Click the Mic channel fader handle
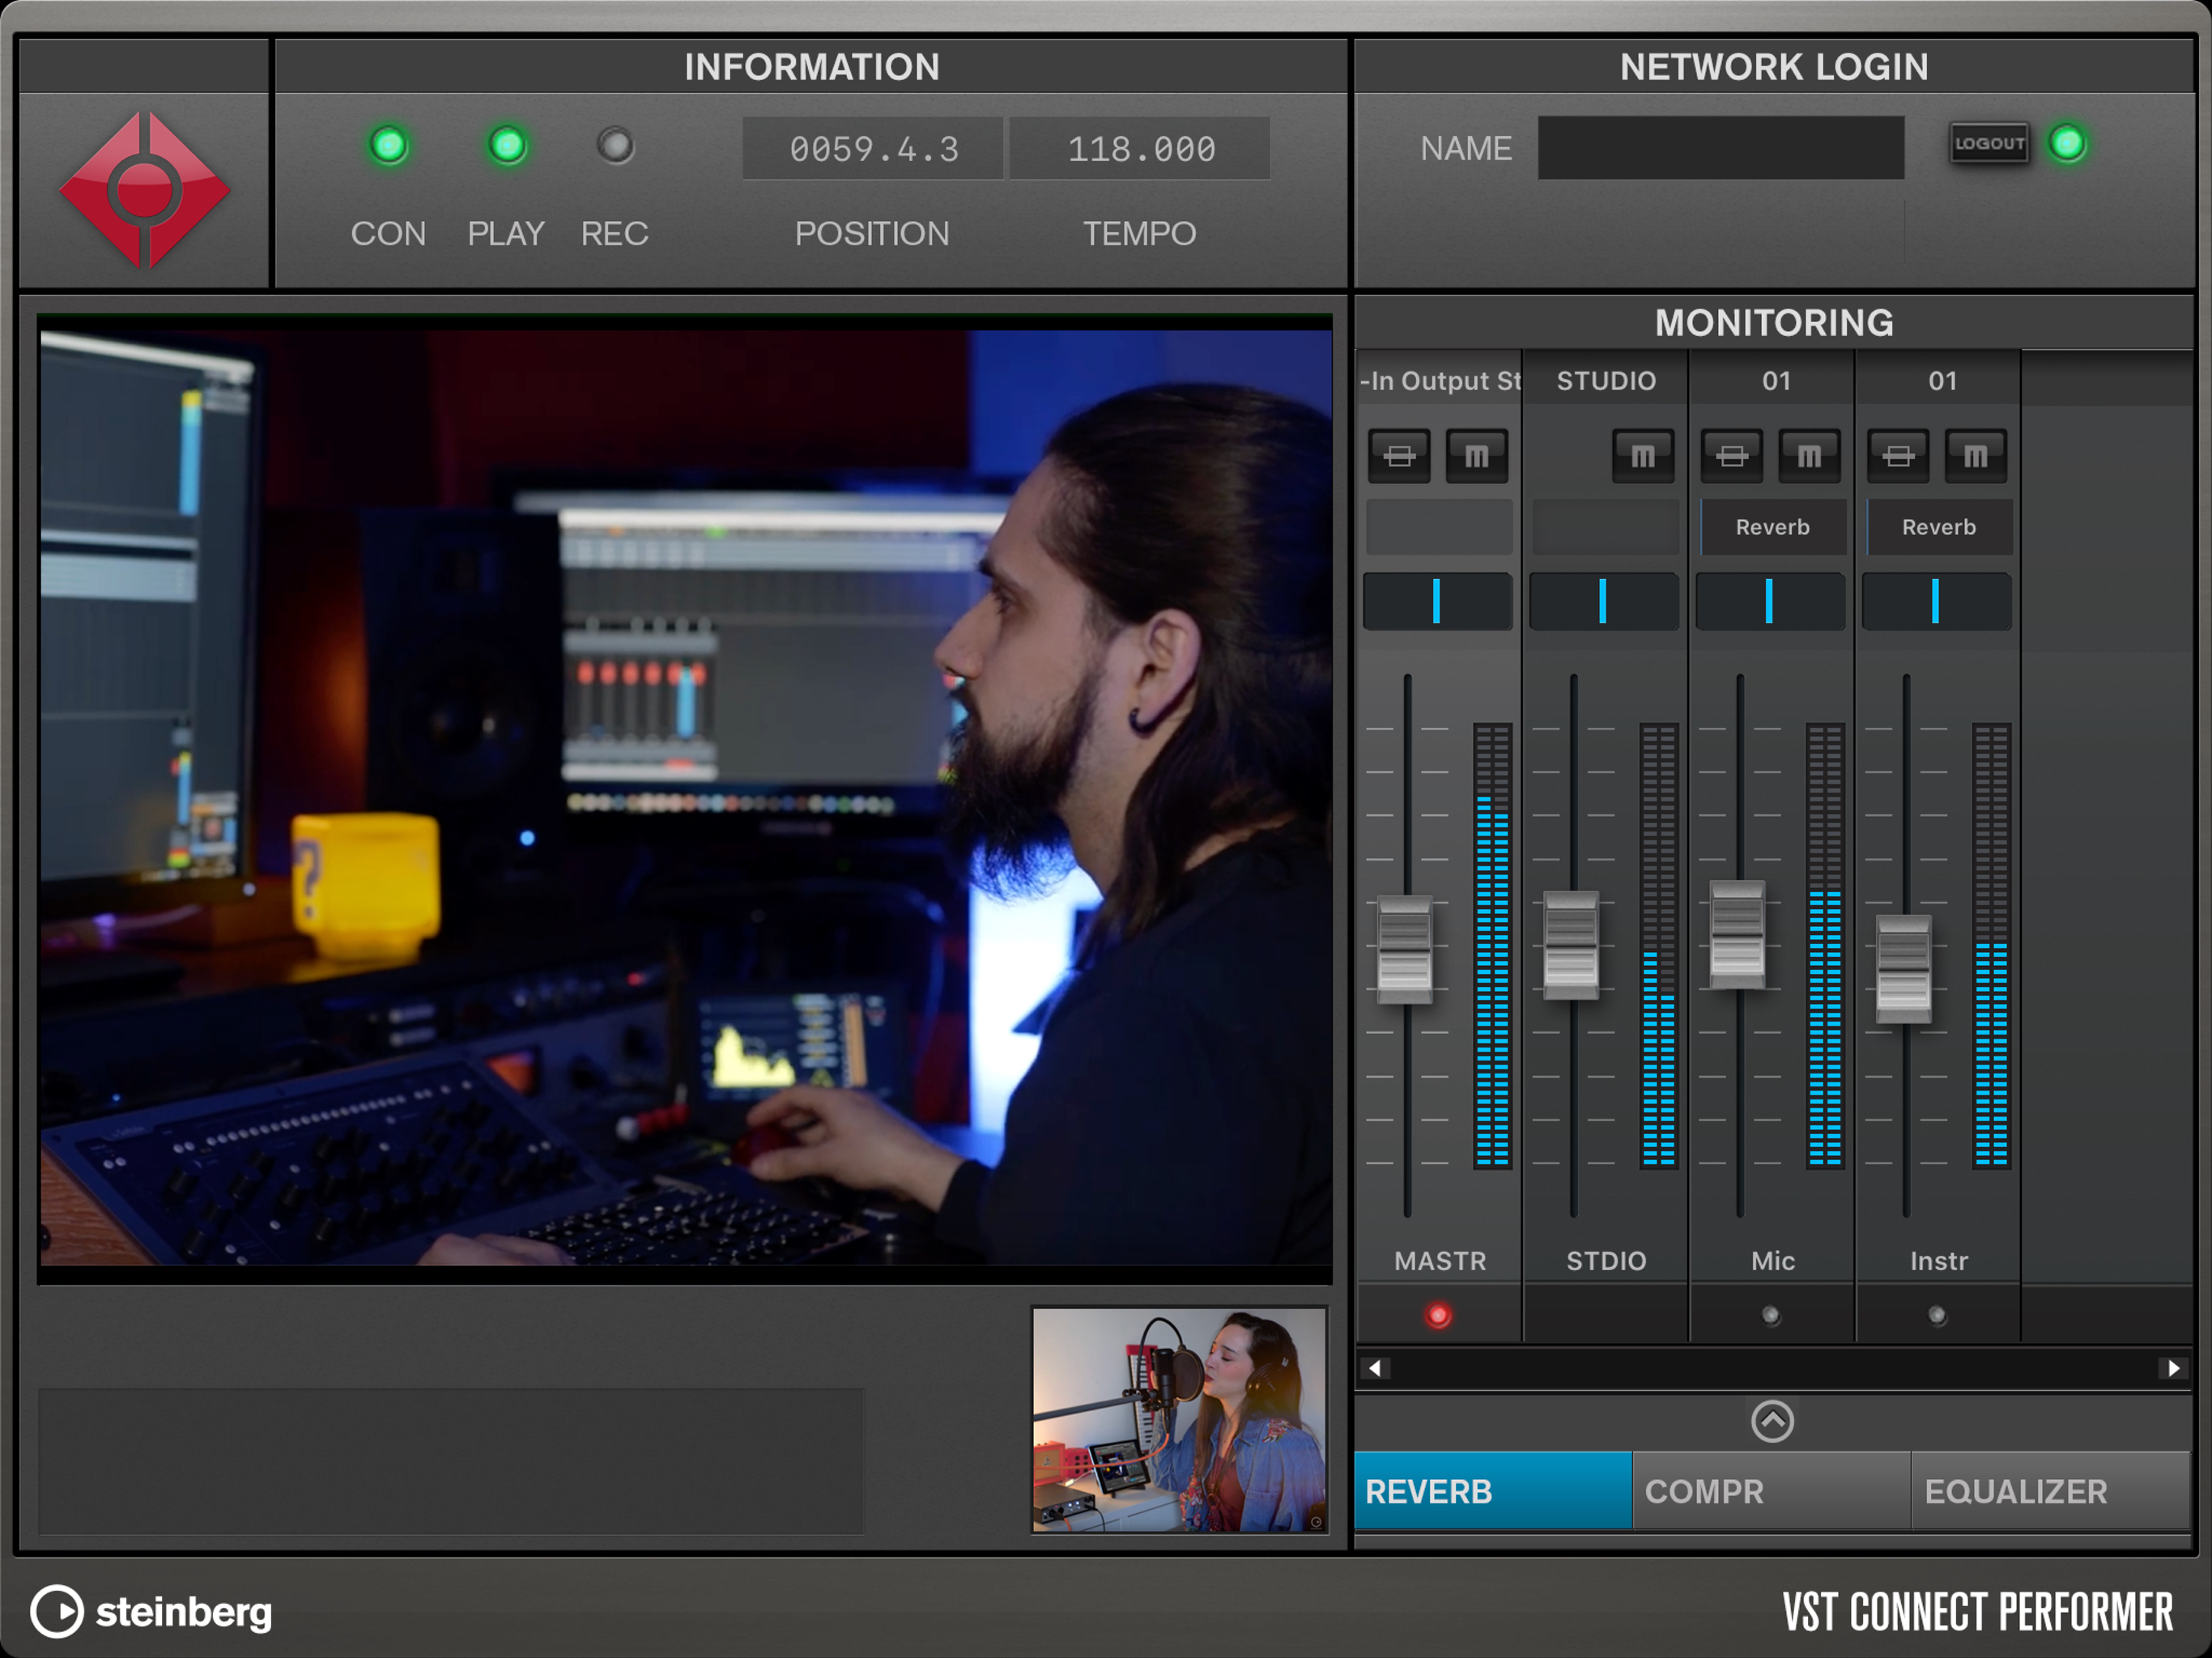The height and width of the screenshot is (1658, 2212). (x=1737, y=935)
